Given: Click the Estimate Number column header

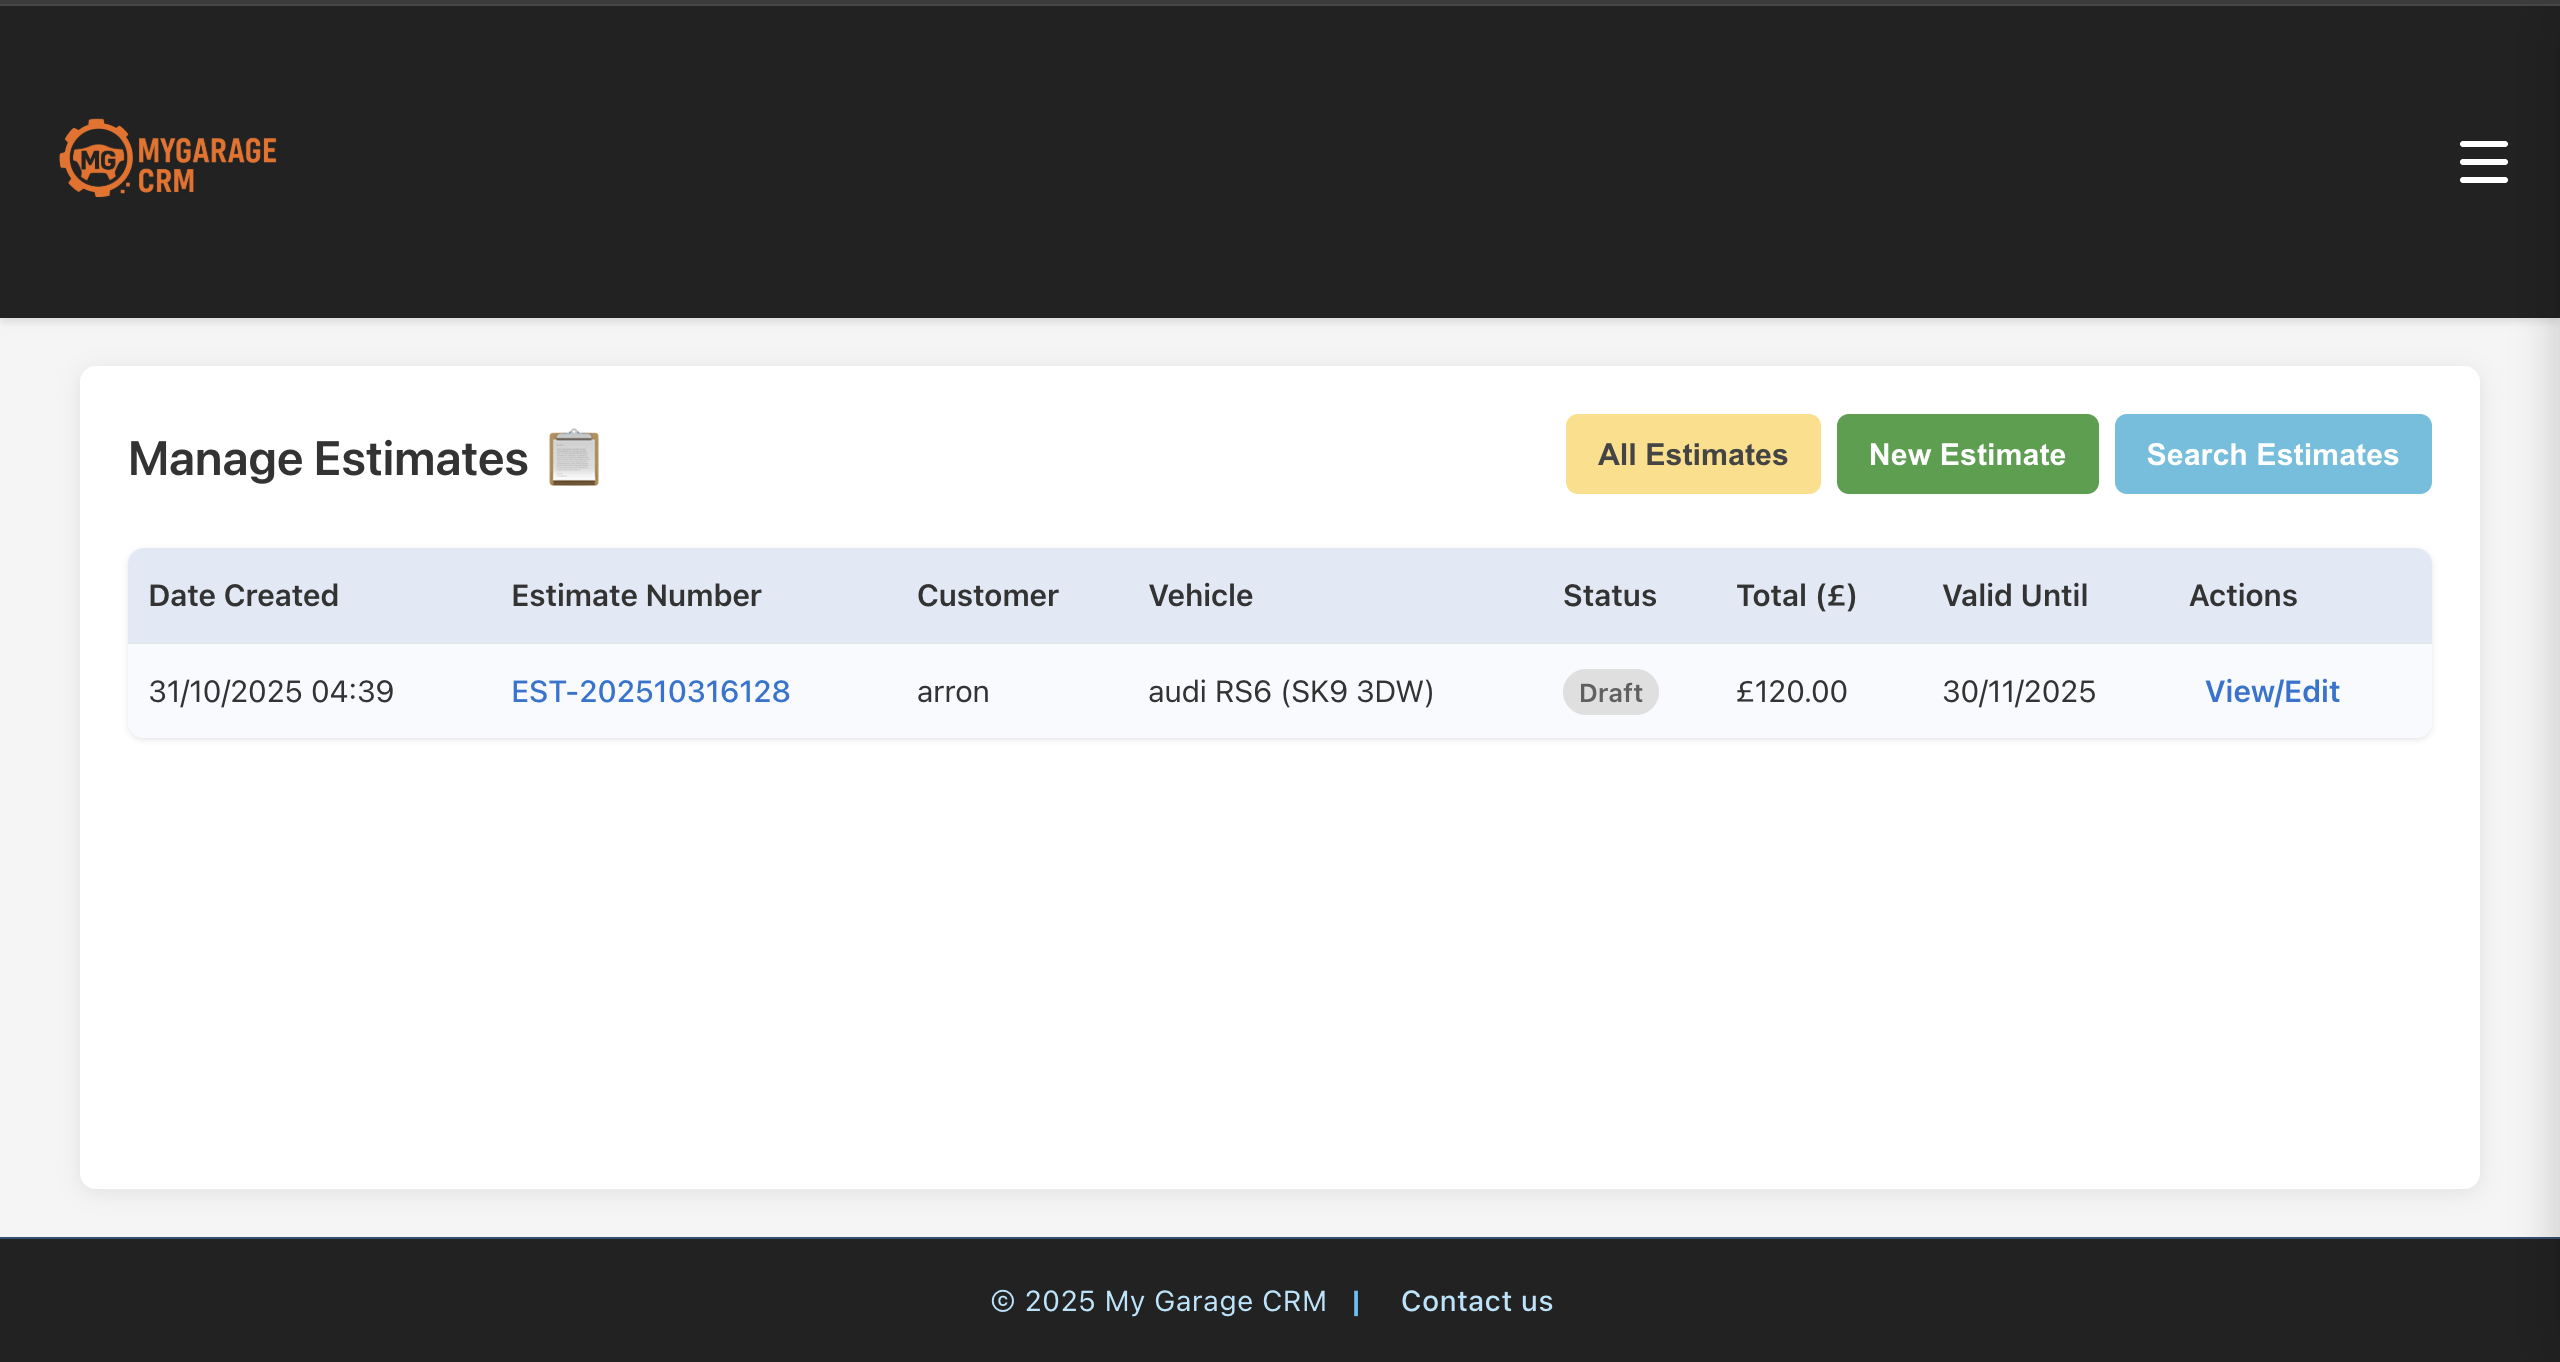Looking at the screenshot, I should click(636, 595).
